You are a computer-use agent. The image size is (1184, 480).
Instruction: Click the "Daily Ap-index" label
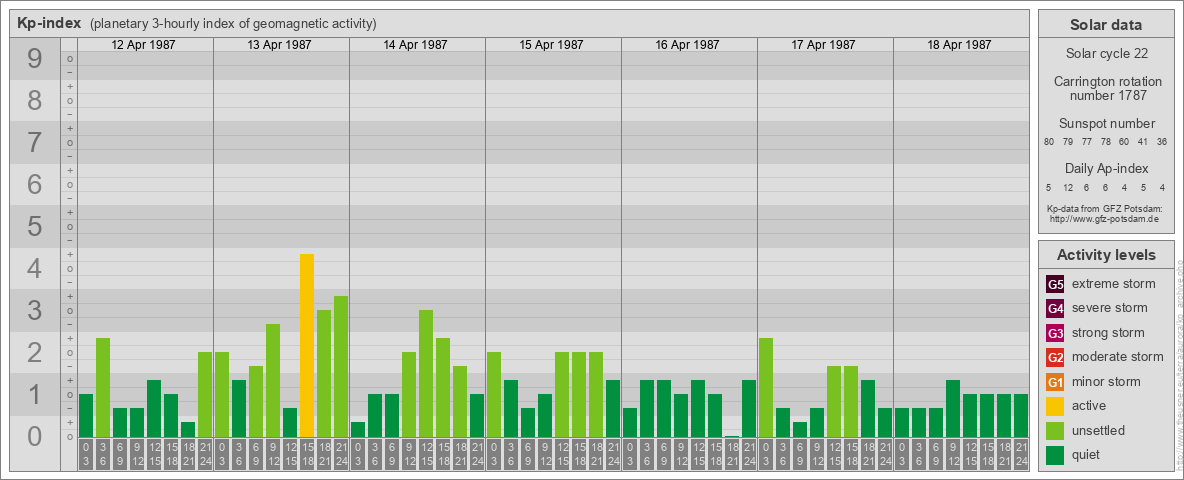pyautogui.click(x=1106, y=168)
